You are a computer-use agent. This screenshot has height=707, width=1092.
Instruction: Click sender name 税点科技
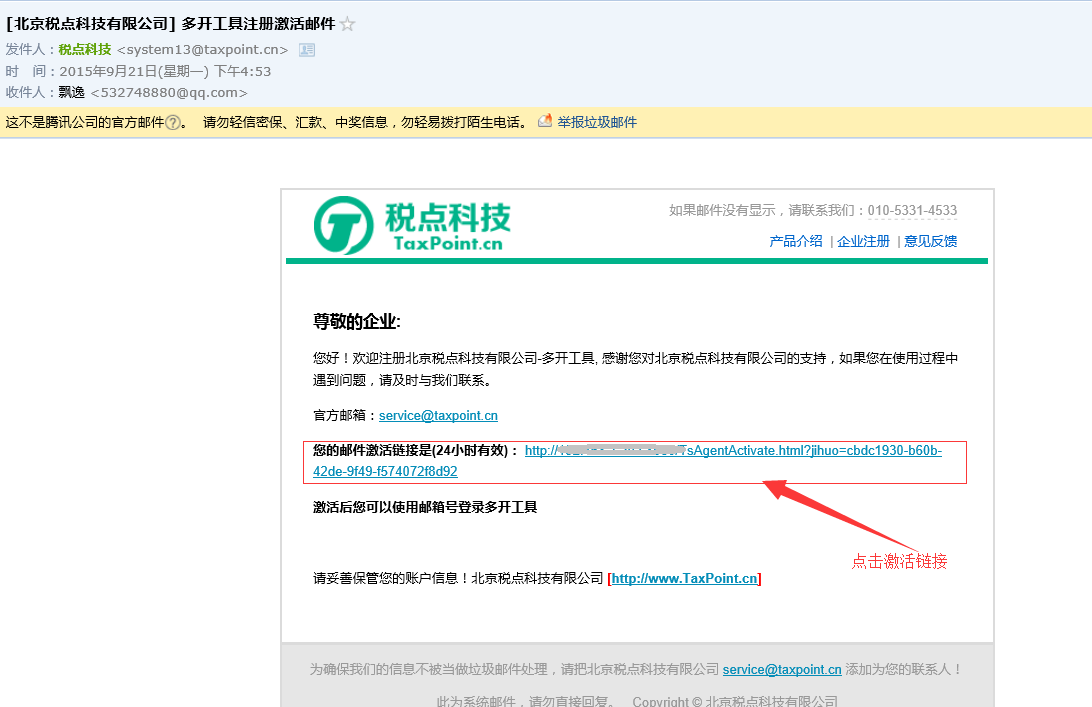click(85, 49)
